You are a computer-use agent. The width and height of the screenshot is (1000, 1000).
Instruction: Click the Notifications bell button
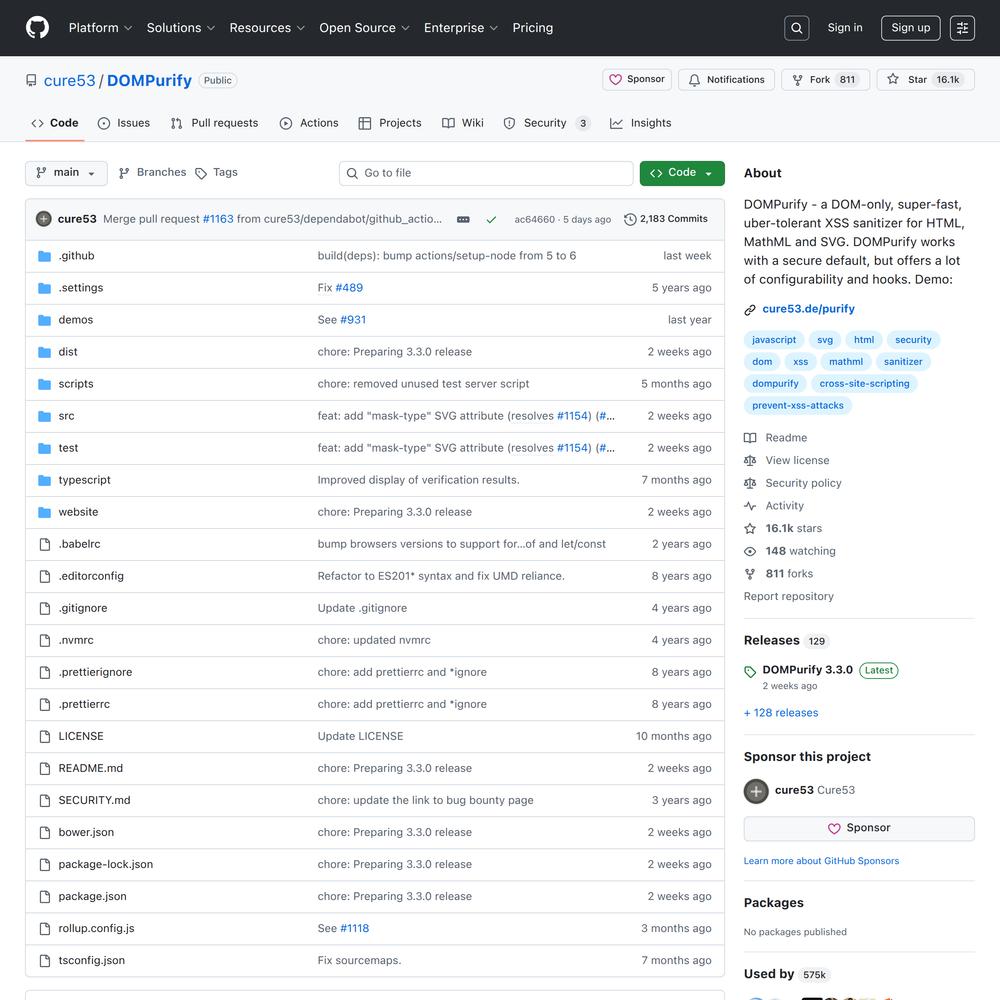(x=726, y=80)
